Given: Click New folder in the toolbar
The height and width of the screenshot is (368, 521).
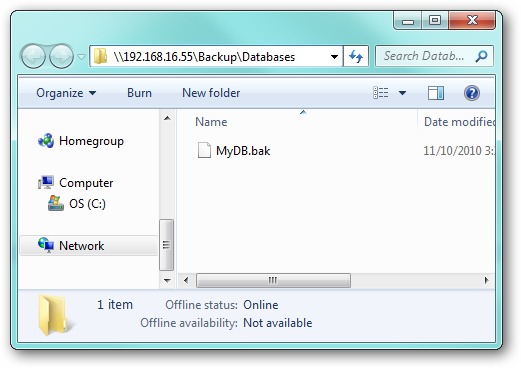Looking at the screenshot, I should (211, 93).
